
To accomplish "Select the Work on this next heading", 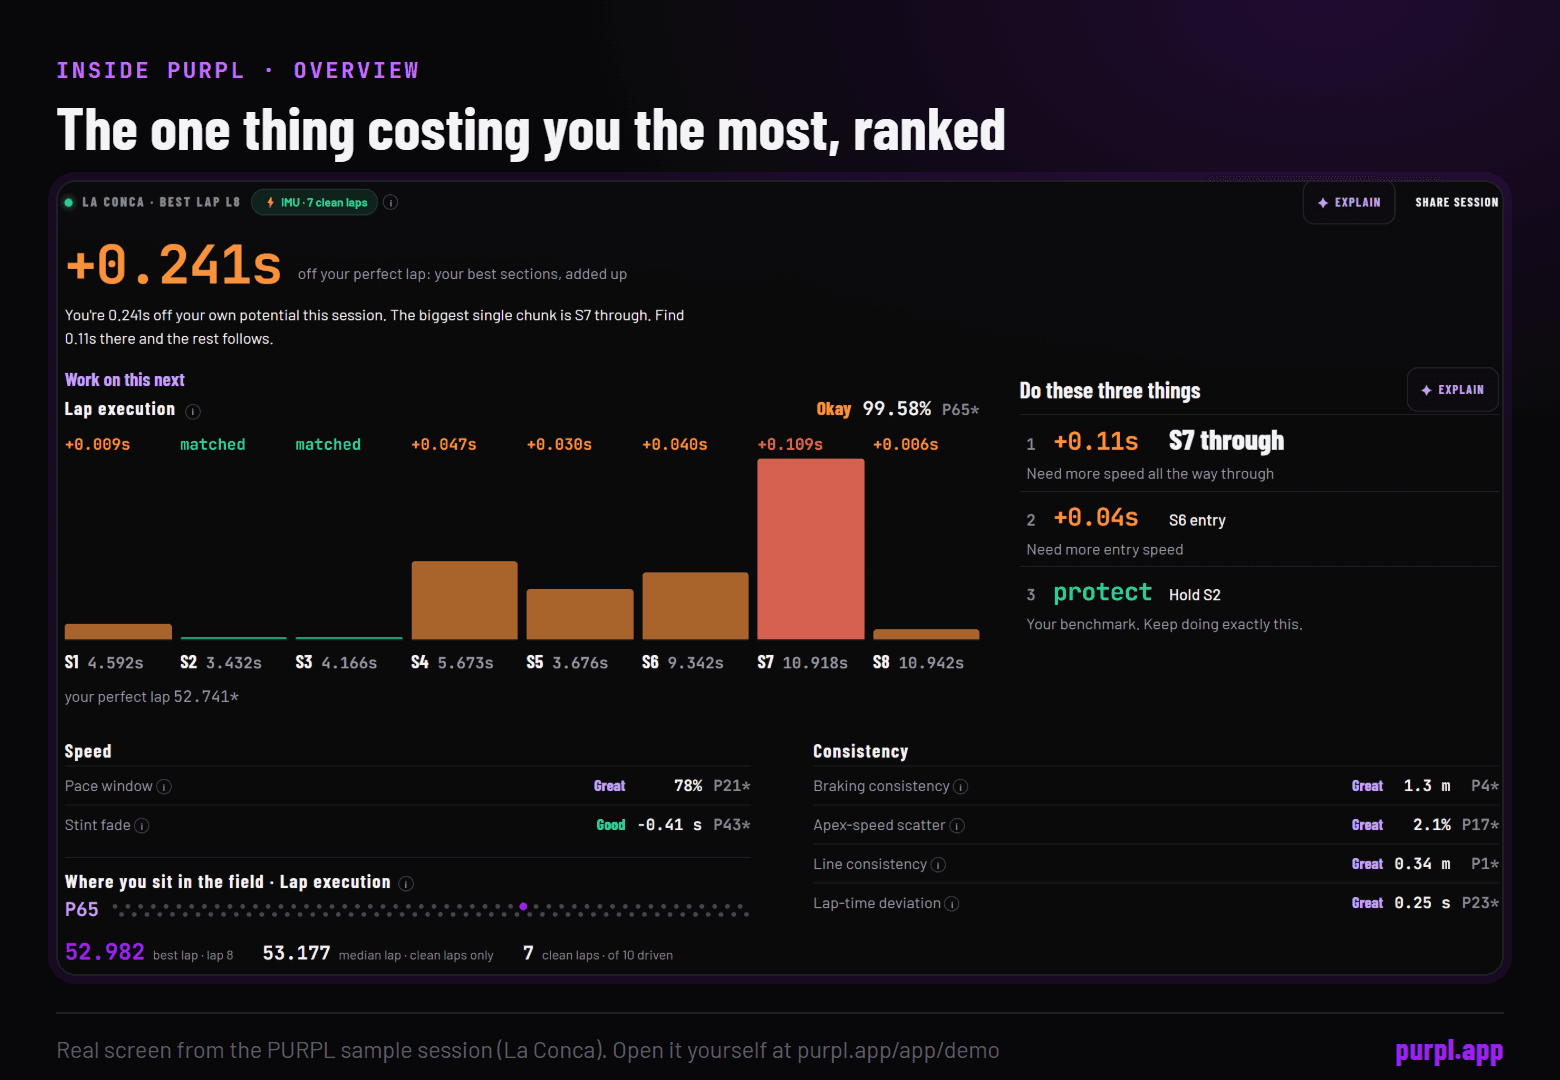I will (125, 380).
